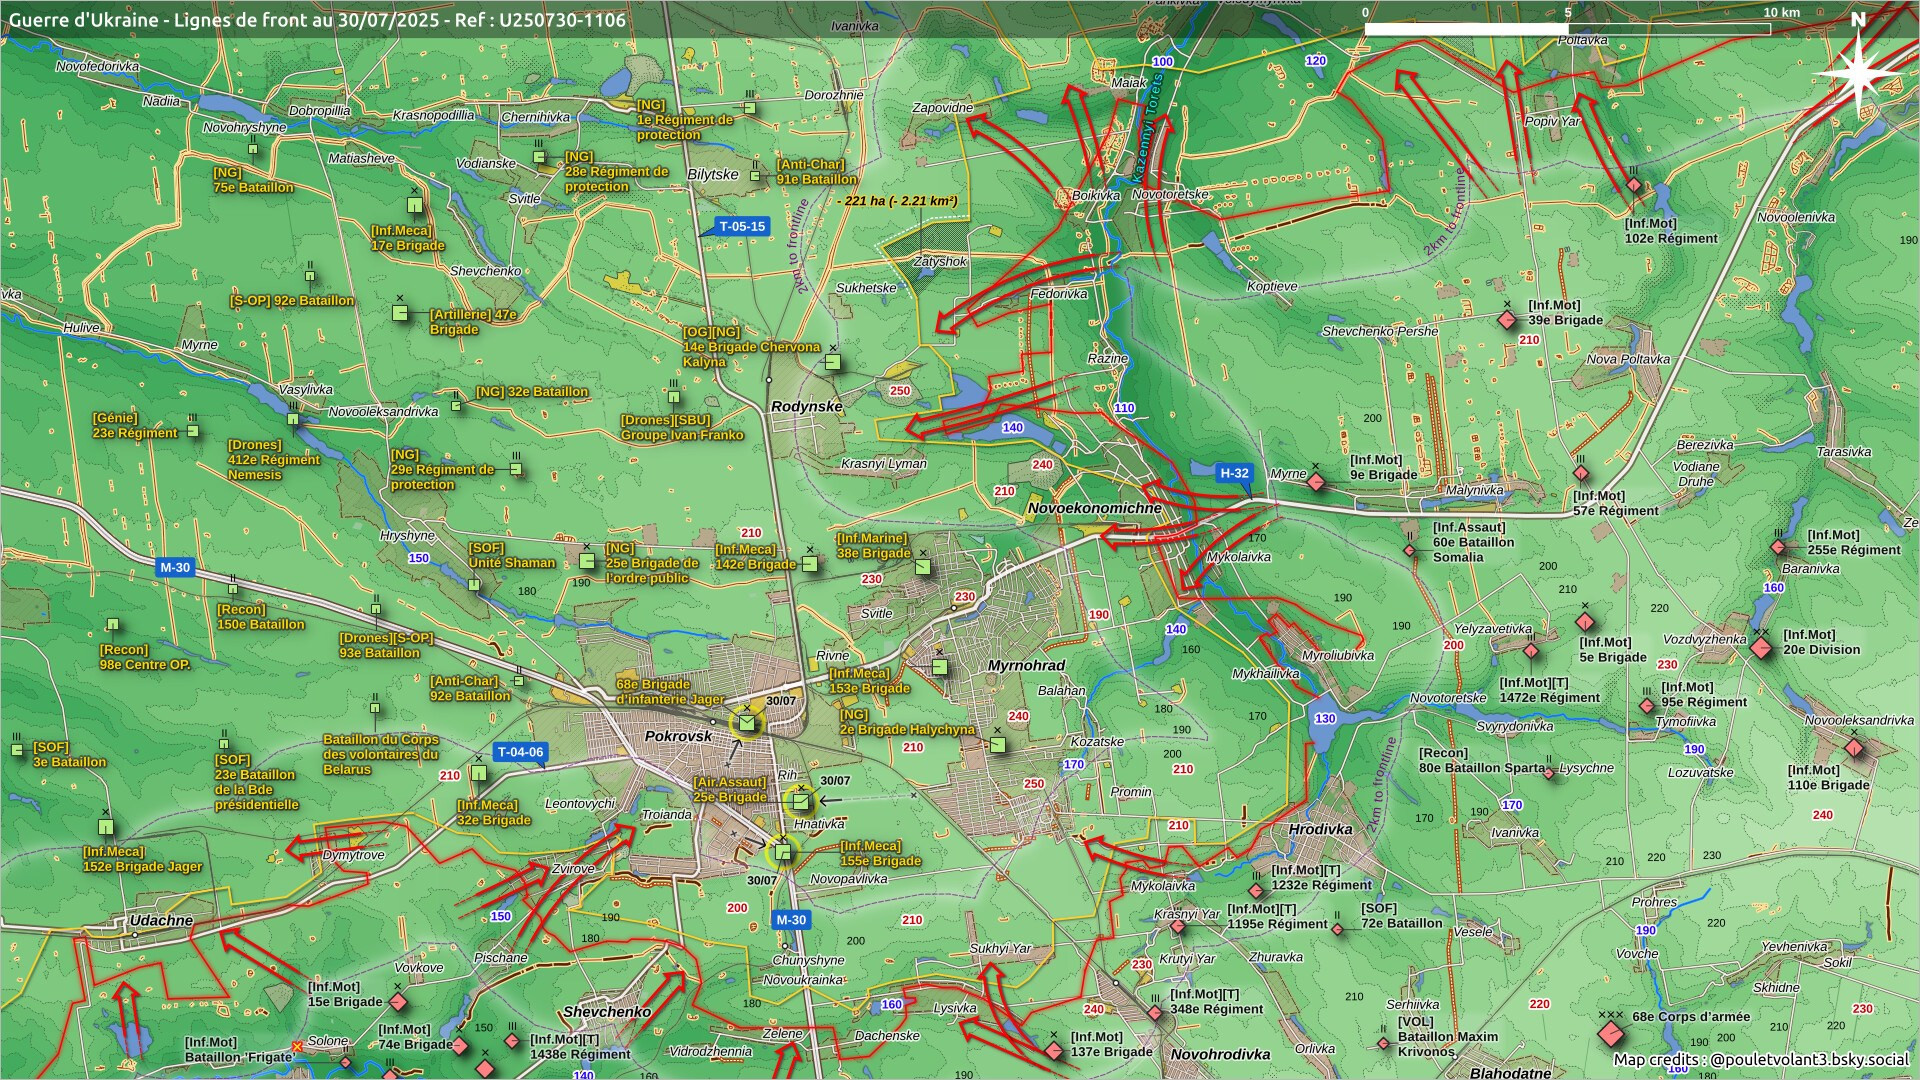
Task: Click the 255e Régiment red diamond marker
Action: pyautogui.click(x=1778, y=547)
